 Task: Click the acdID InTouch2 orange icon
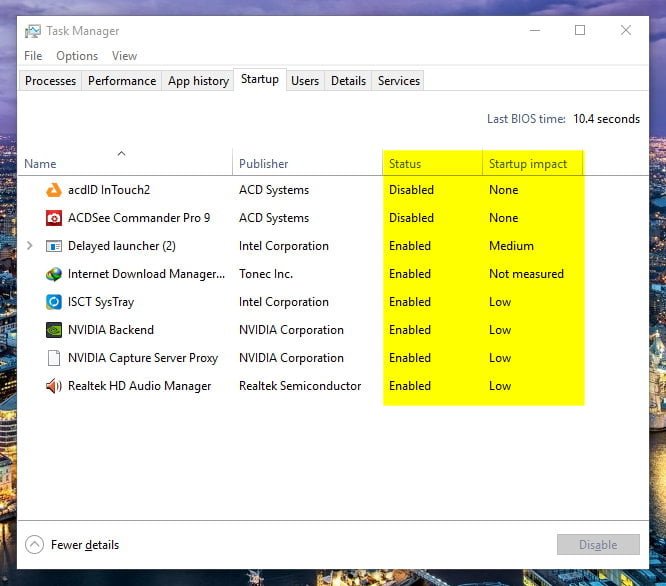(54, 190)
